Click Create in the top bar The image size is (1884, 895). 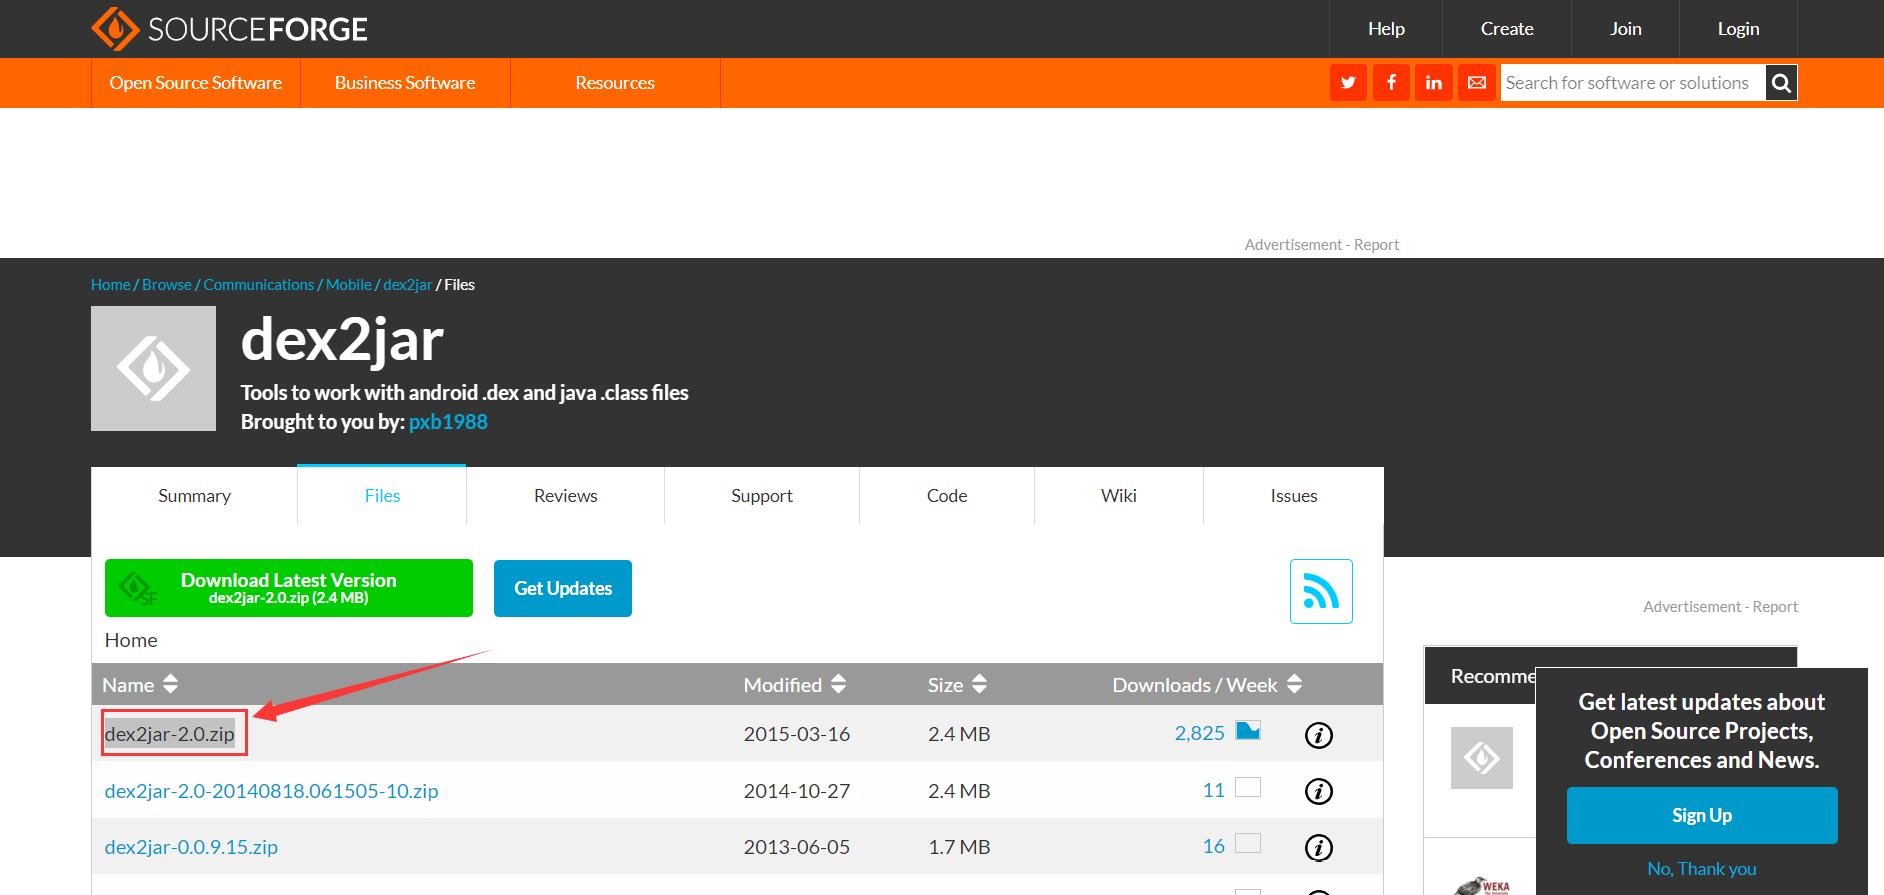[x=1507, y=29]
